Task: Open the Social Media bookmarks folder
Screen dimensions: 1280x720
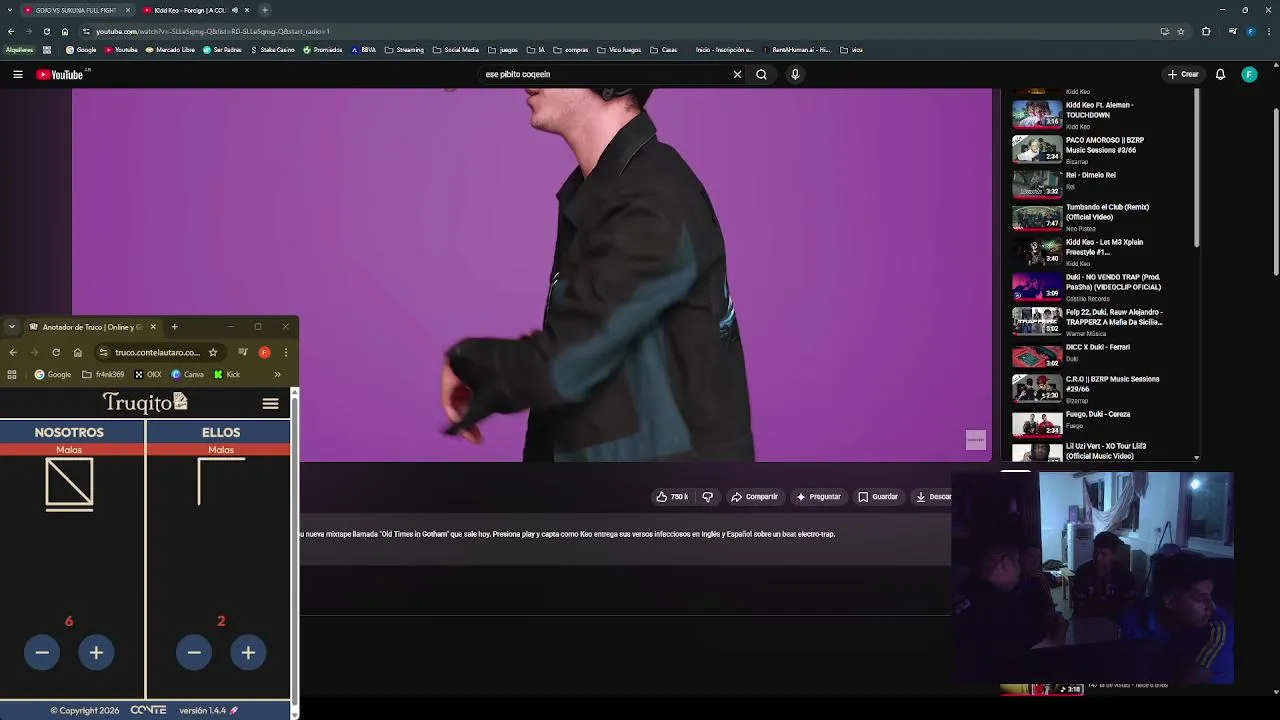Action: (x=456, y=50)
